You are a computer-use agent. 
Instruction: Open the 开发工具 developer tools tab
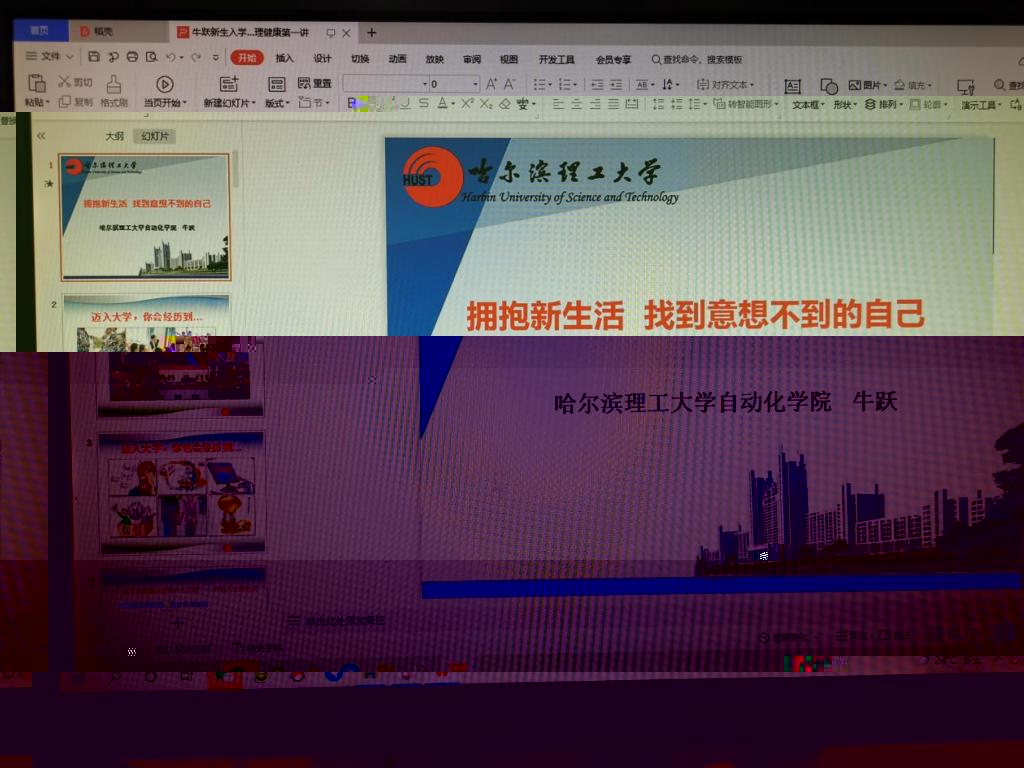click(556, 59)
